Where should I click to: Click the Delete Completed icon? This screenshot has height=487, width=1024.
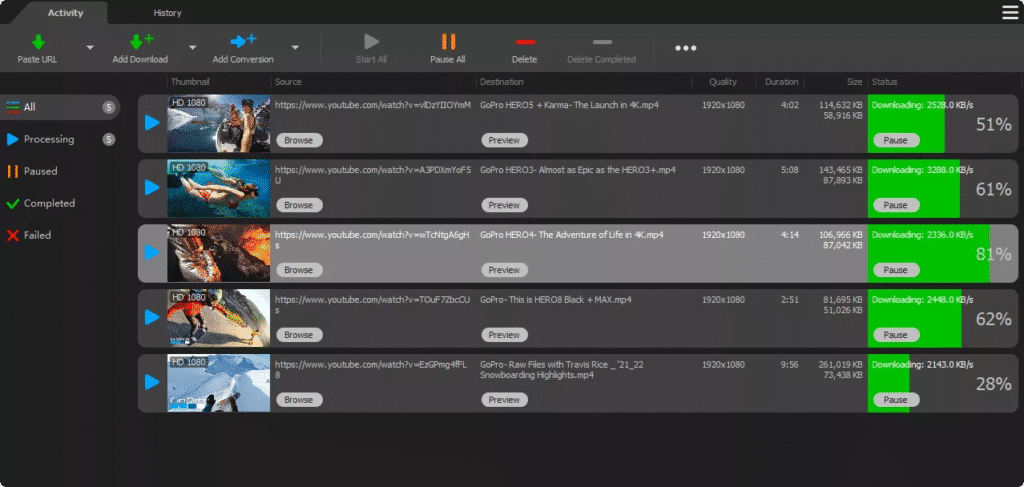[x=601, y=42]
